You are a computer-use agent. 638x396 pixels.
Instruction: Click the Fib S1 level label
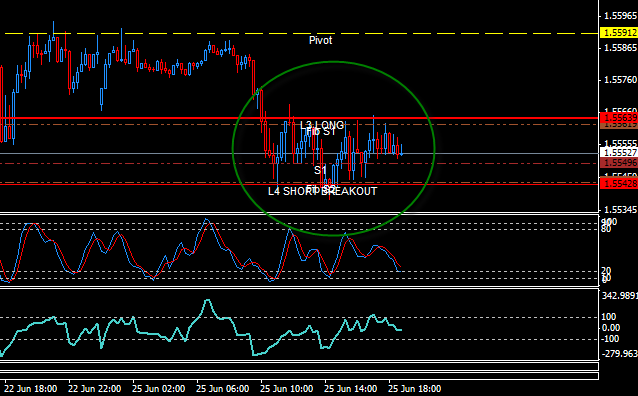321,132
